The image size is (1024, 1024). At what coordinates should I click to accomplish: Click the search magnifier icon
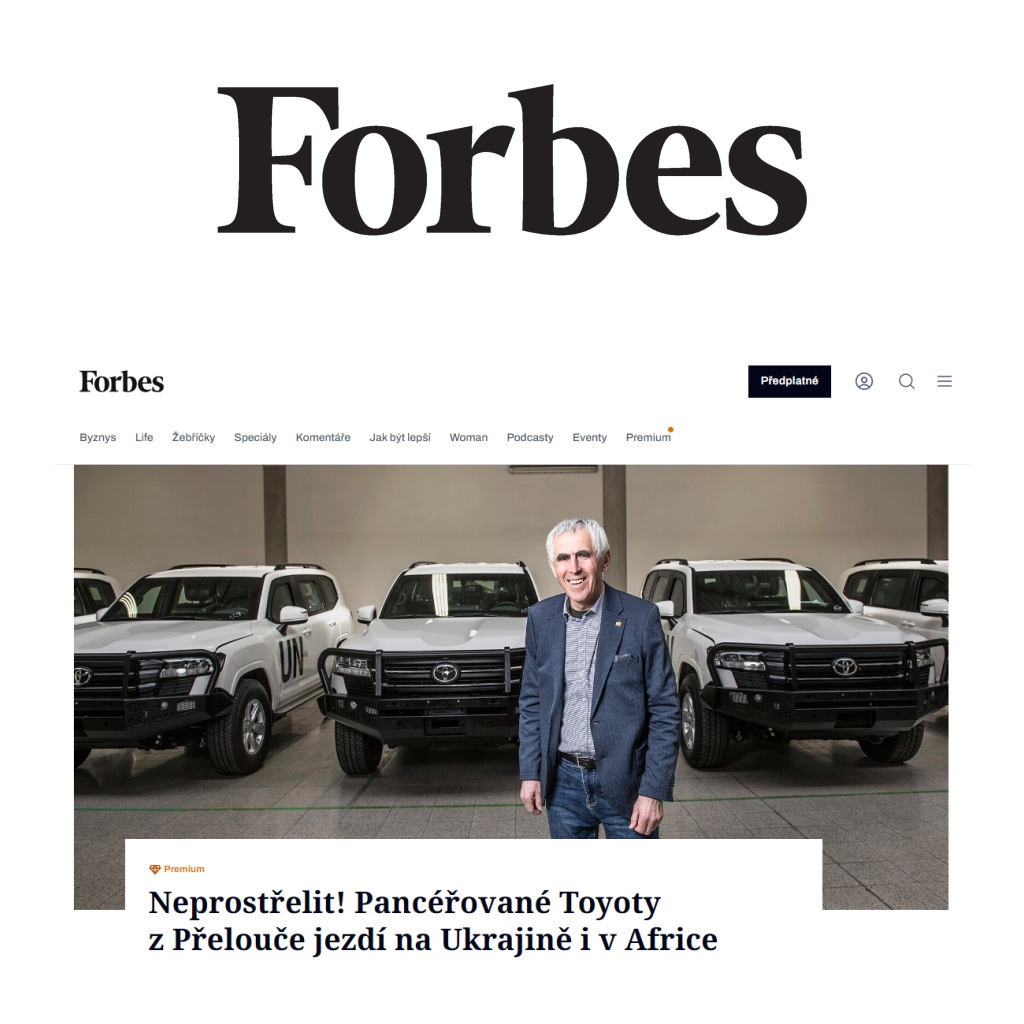point(906,381)
